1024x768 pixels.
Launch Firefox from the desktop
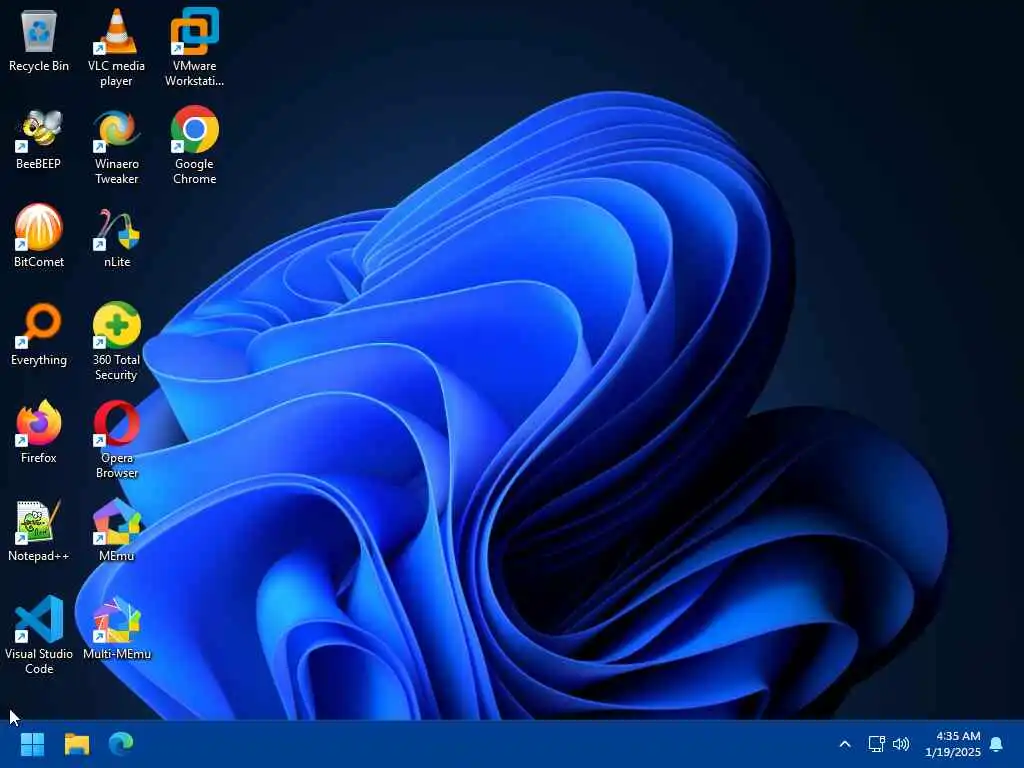click(39, 432)
